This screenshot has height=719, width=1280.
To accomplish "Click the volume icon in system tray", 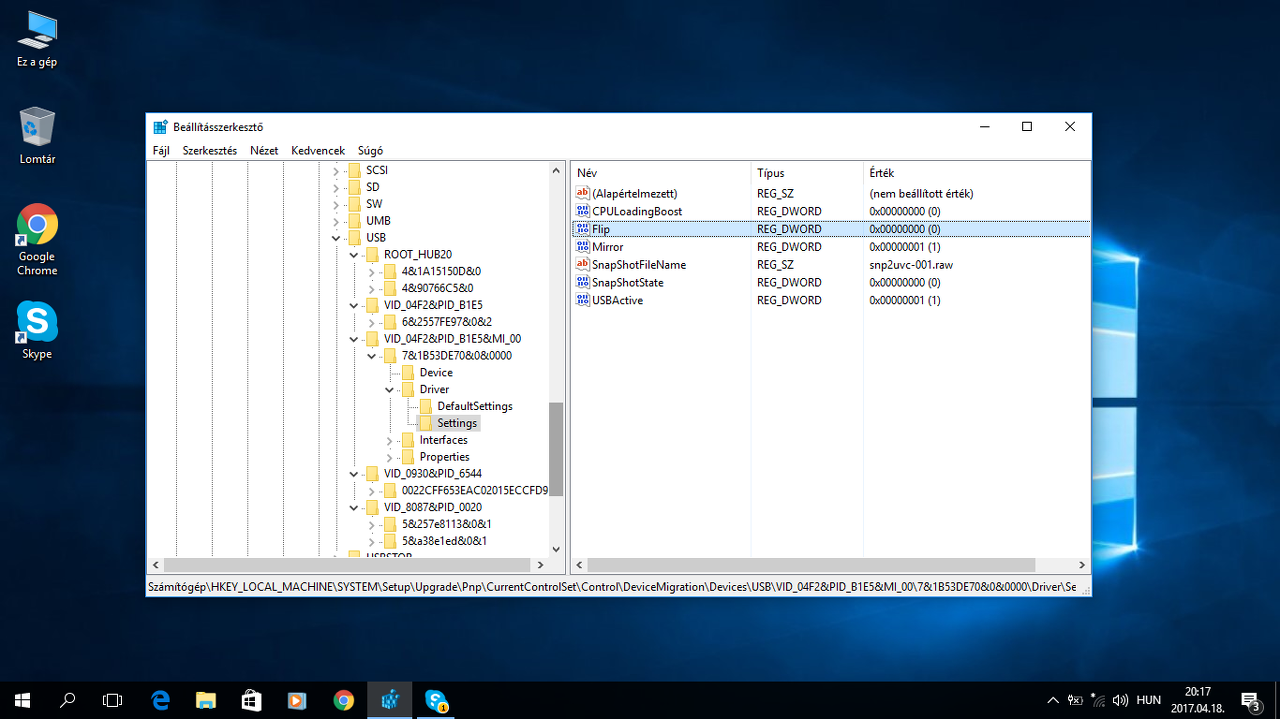I will tap(1120, 700).
